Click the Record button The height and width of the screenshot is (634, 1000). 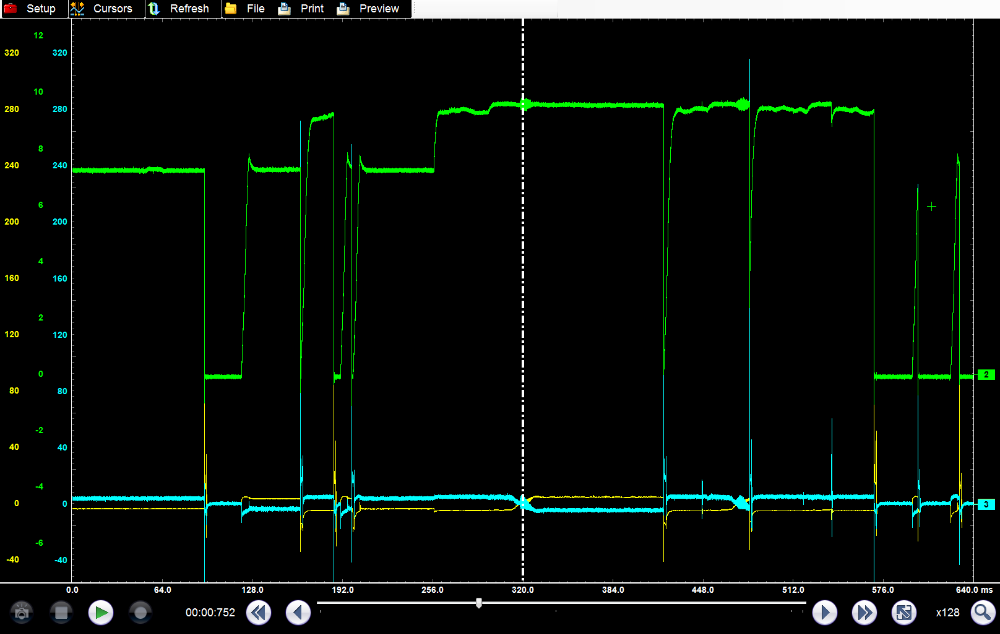click(140, 612)
